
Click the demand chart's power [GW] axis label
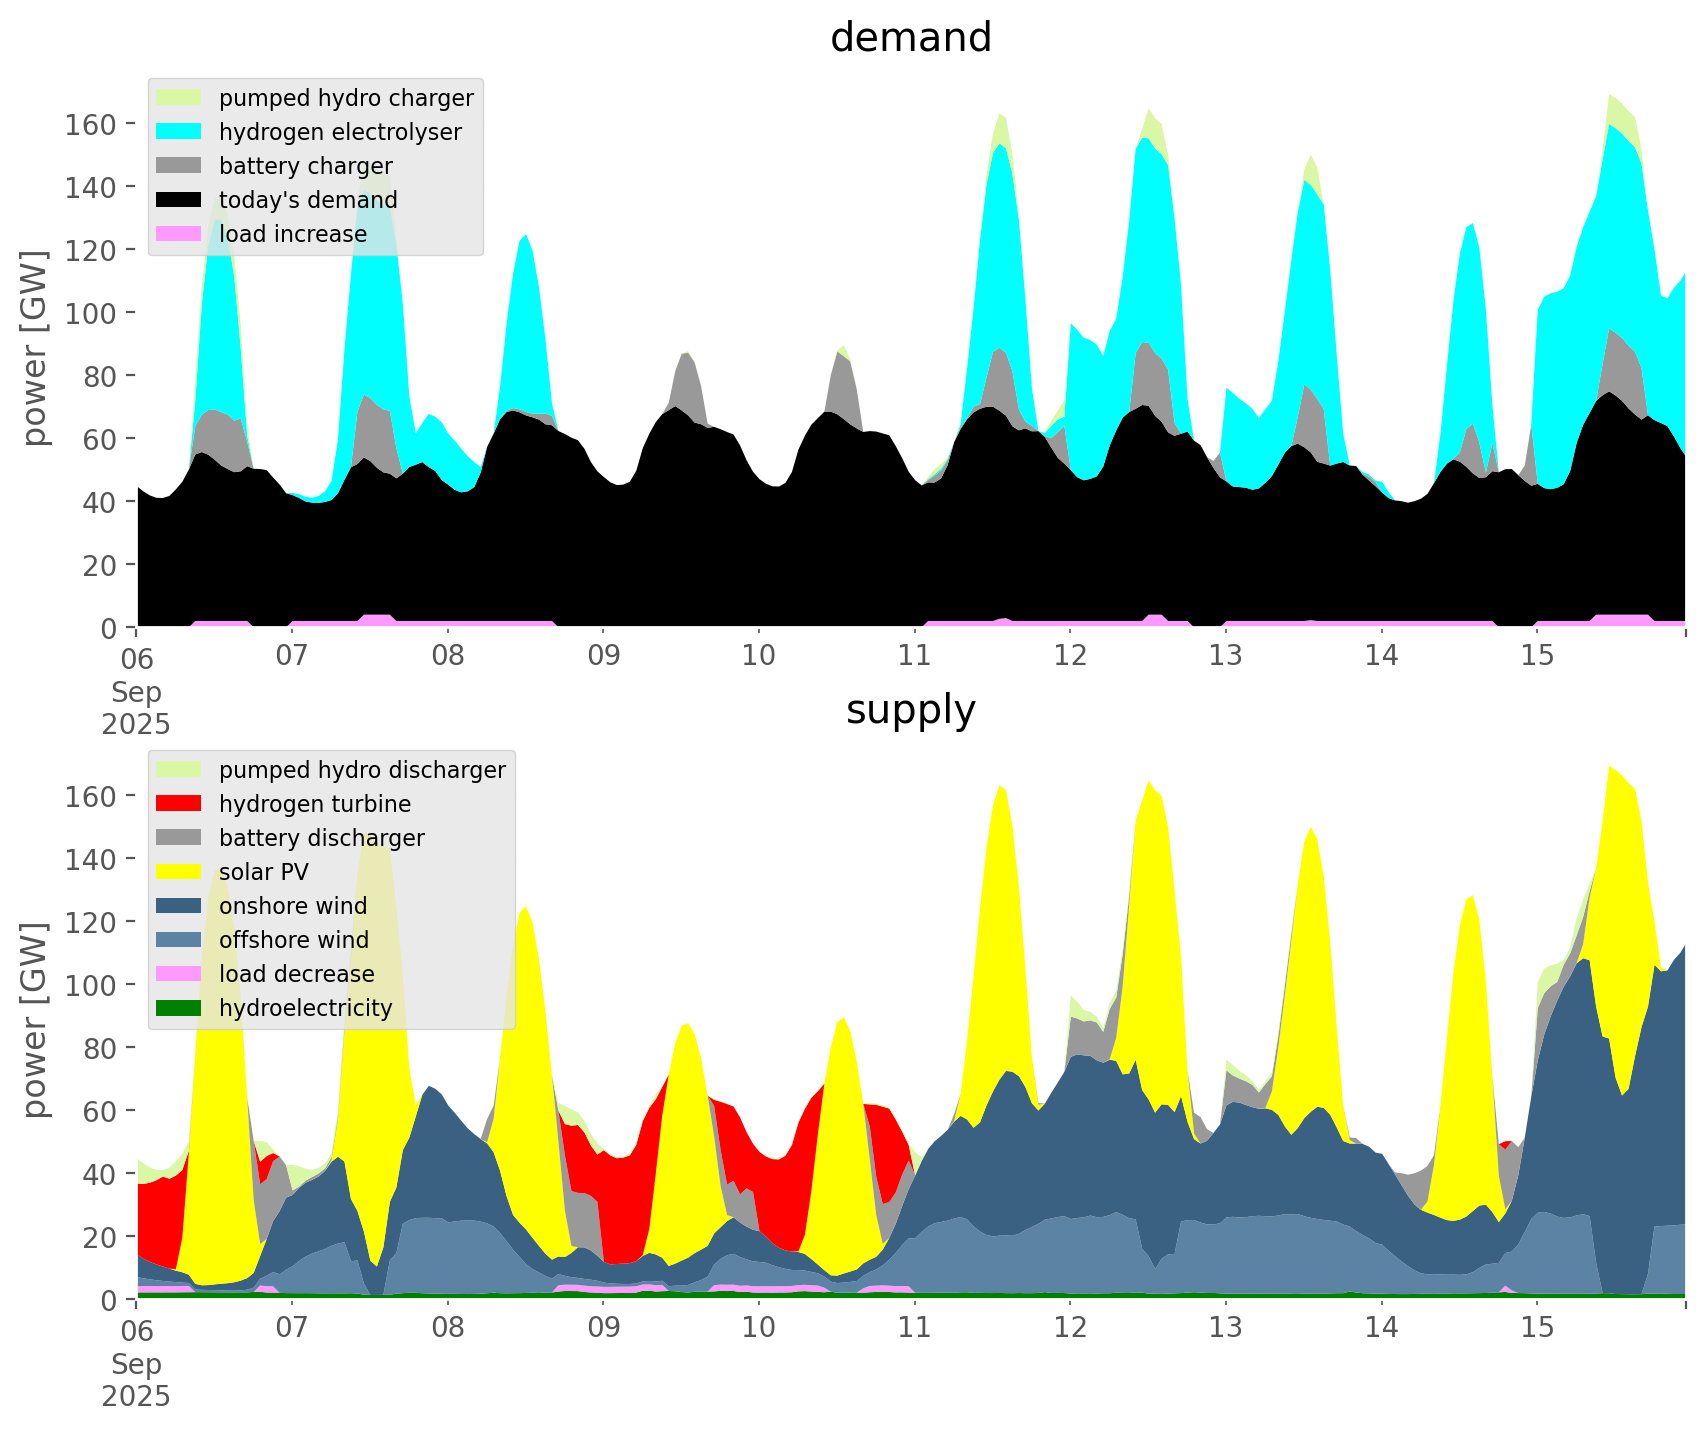35,348
